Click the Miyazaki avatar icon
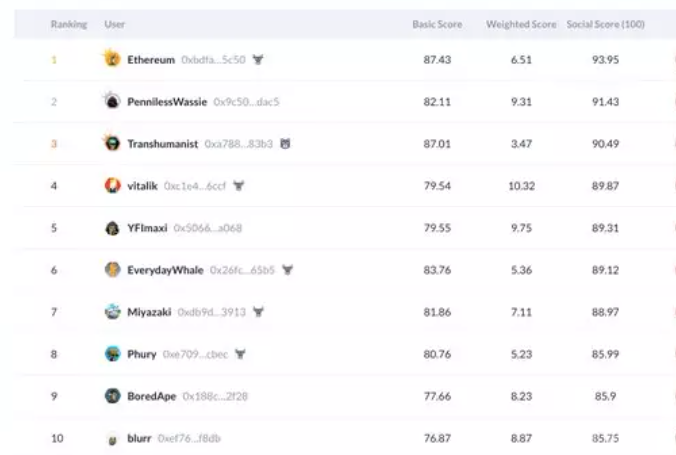The width and height of the screenshot is (676, 455). point(113,311)
